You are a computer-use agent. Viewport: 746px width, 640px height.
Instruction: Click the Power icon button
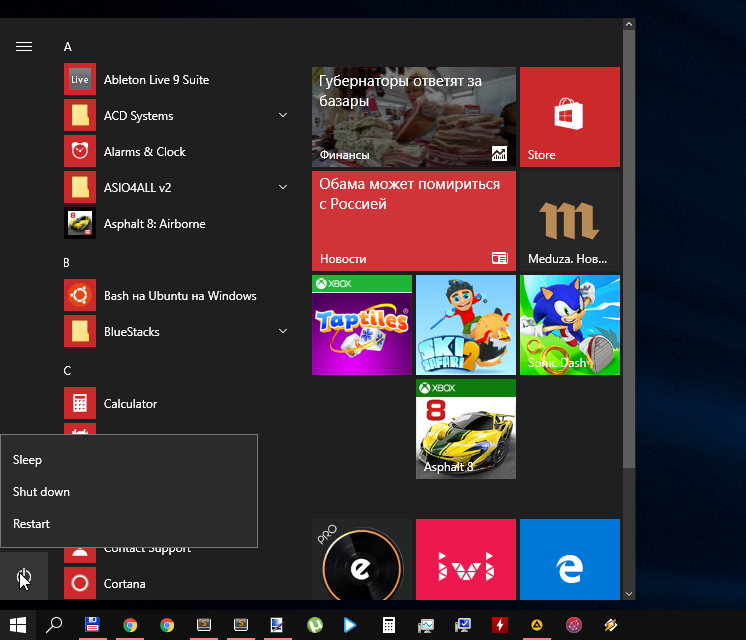(24, 577)
